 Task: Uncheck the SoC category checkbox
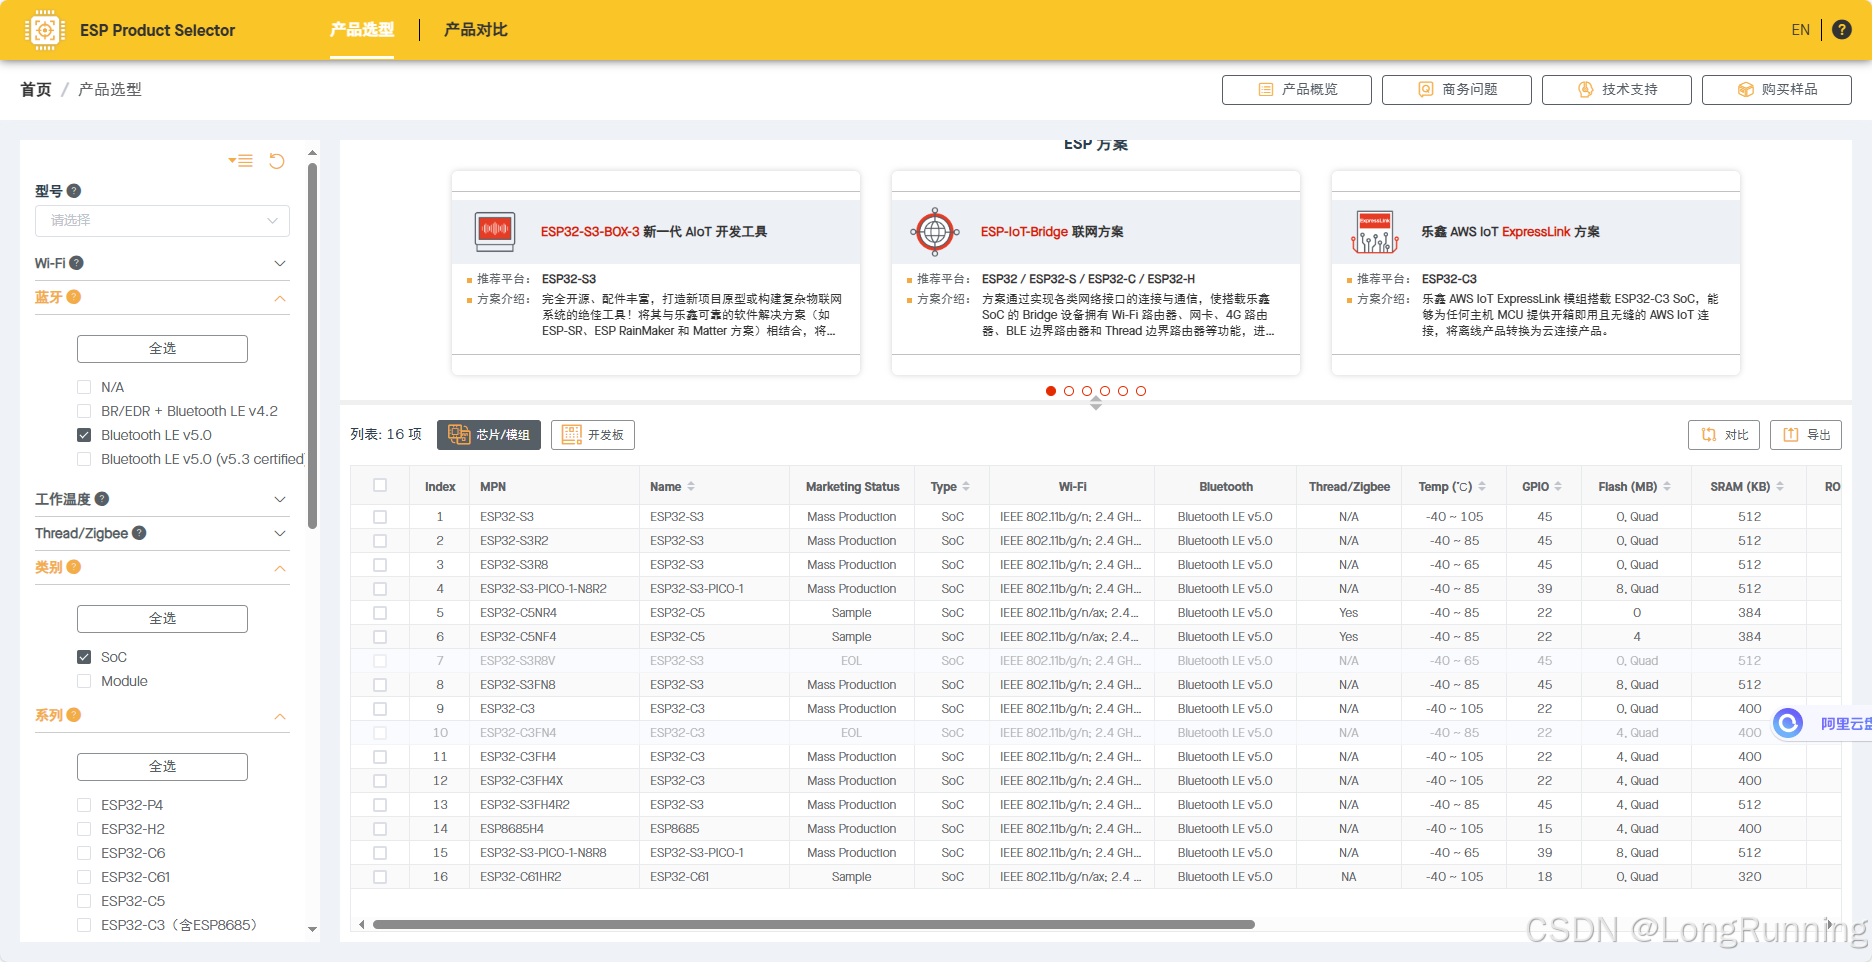tap(84, 657)
